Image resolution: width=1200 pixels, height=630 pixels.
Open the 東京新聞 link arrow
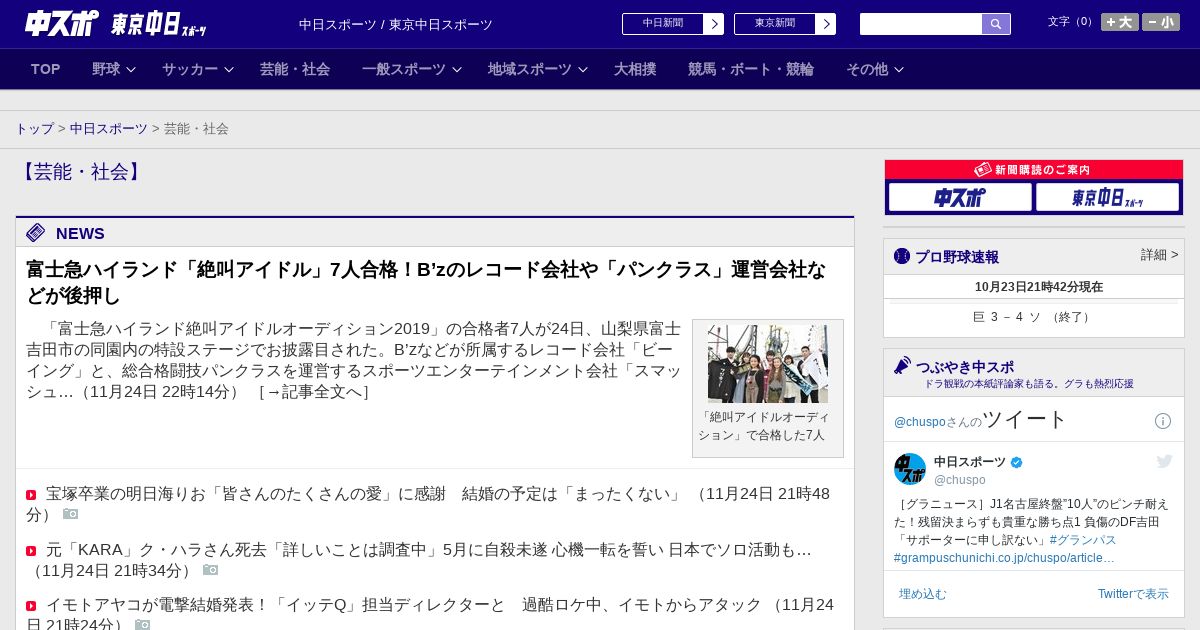[x=826, y=24]
